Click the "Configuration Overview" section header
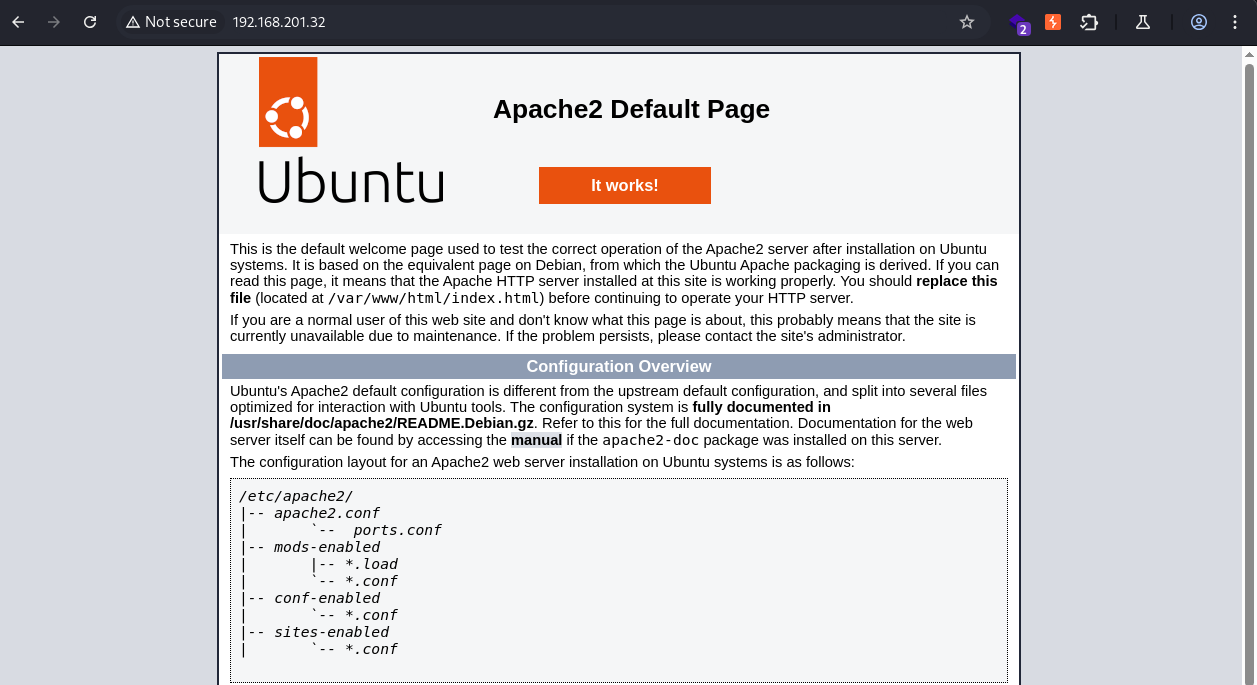Viewport: 1257px width, 685px height. (x=619, y=366)
